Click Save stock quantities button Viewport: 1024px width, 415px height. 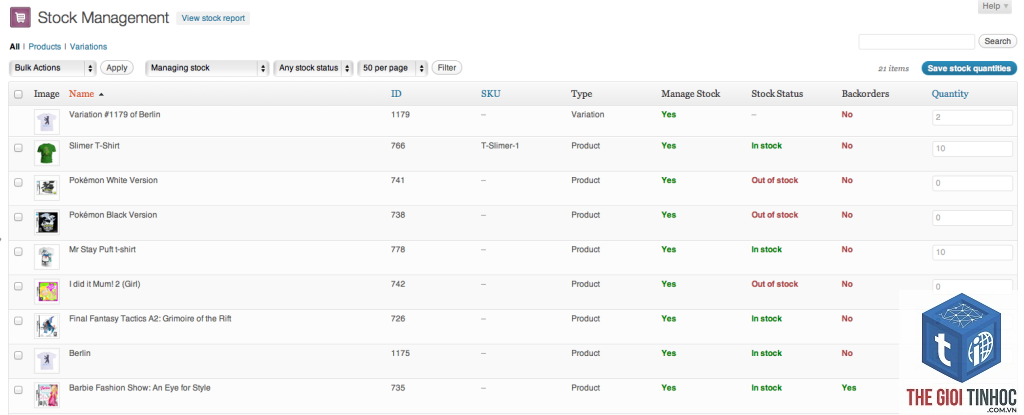point(969,68)
